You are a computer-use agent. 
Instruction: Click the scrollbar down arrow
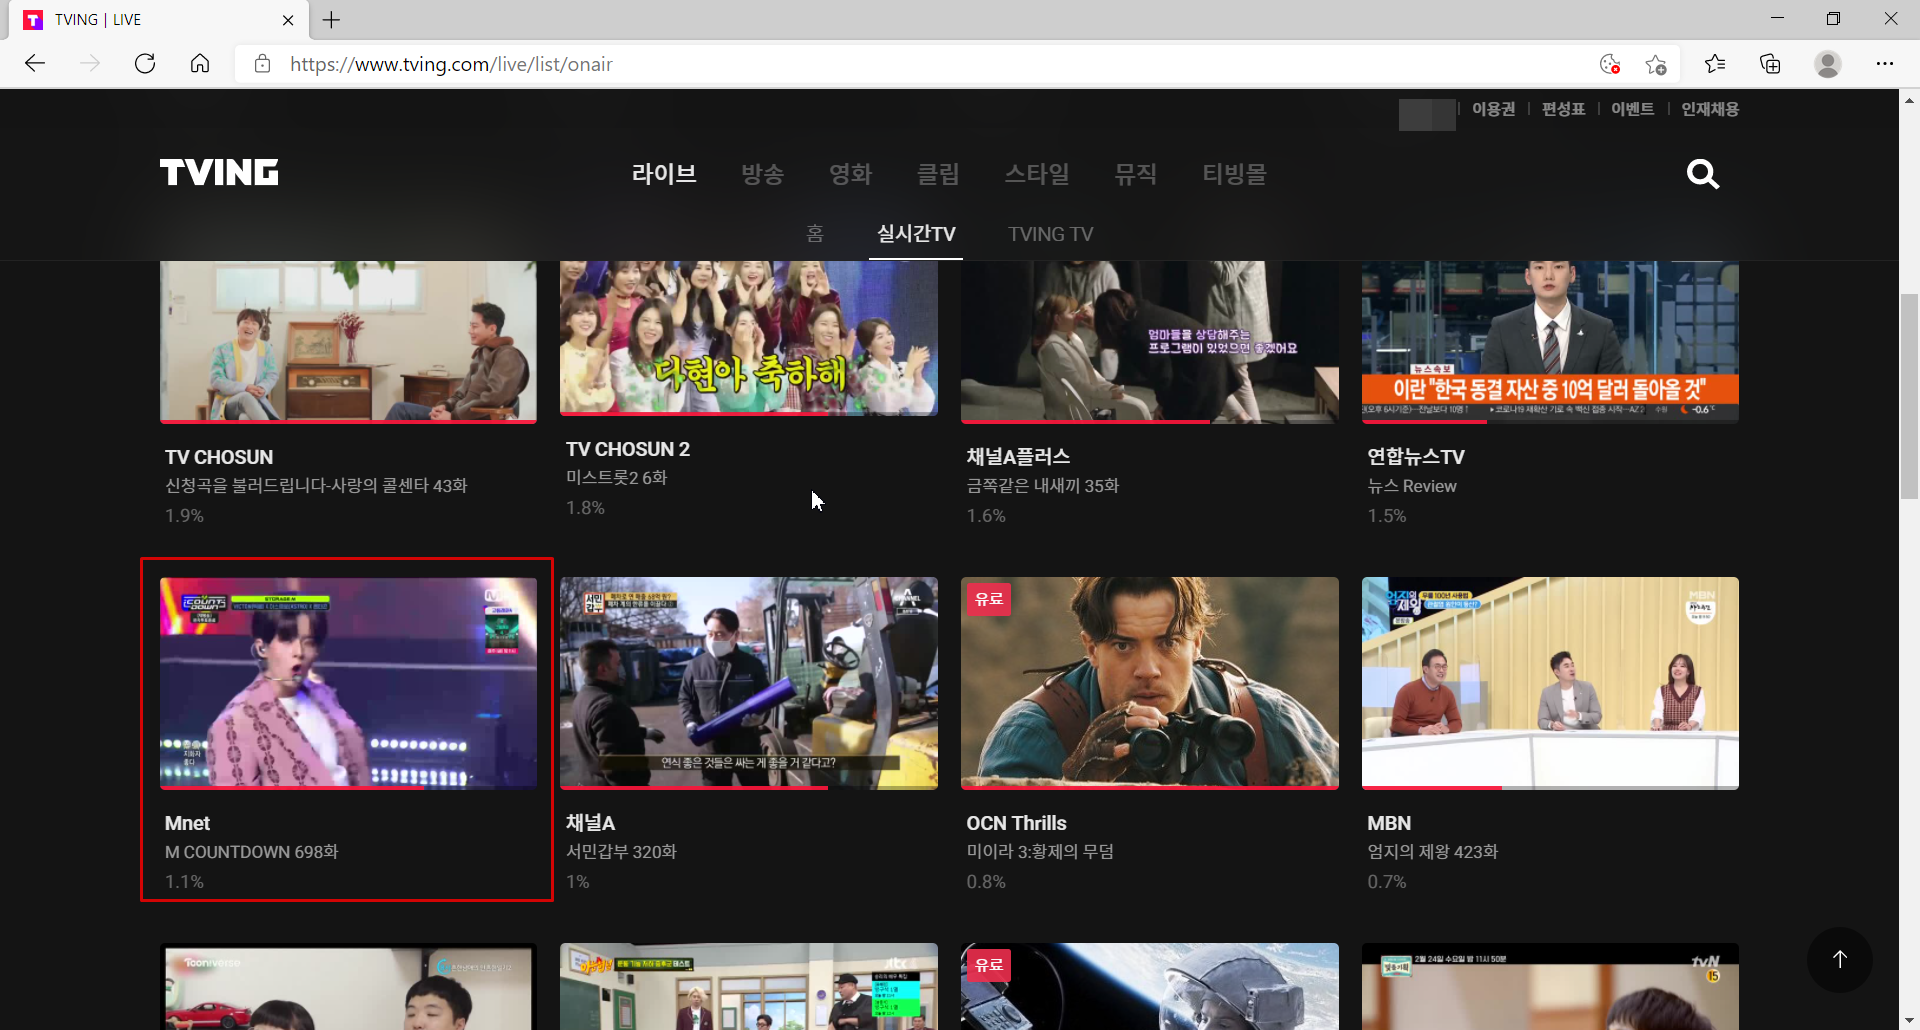[x=1909, y=1020]
